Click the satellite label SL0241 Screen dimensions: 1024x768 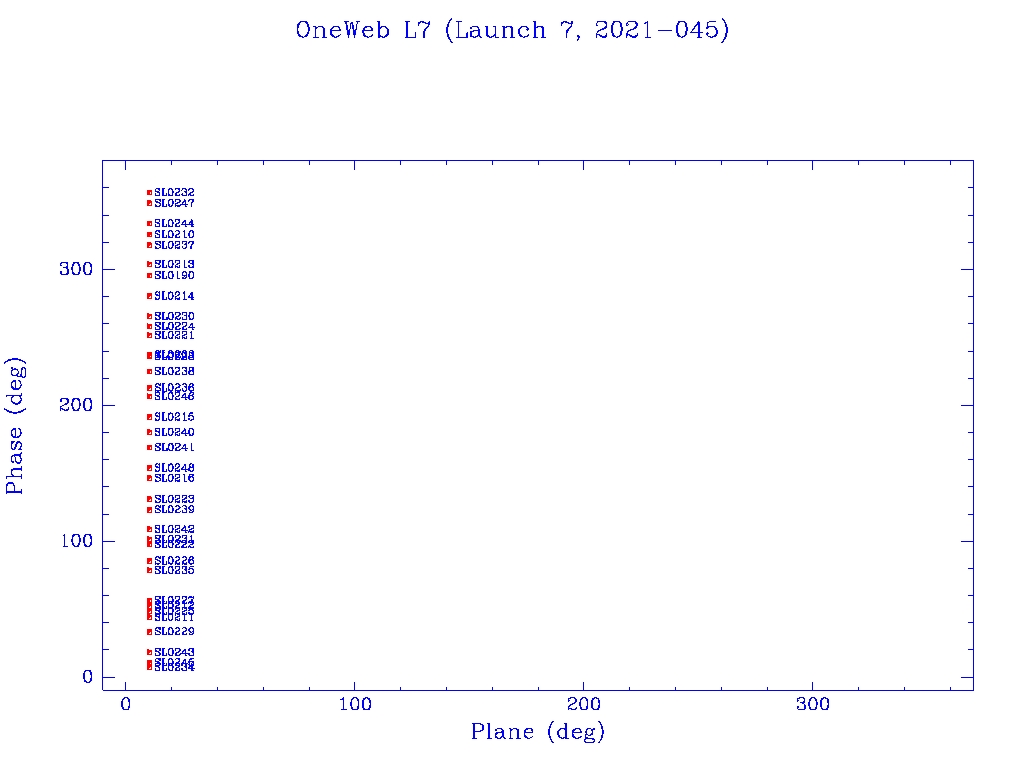[x=174, y=447]
